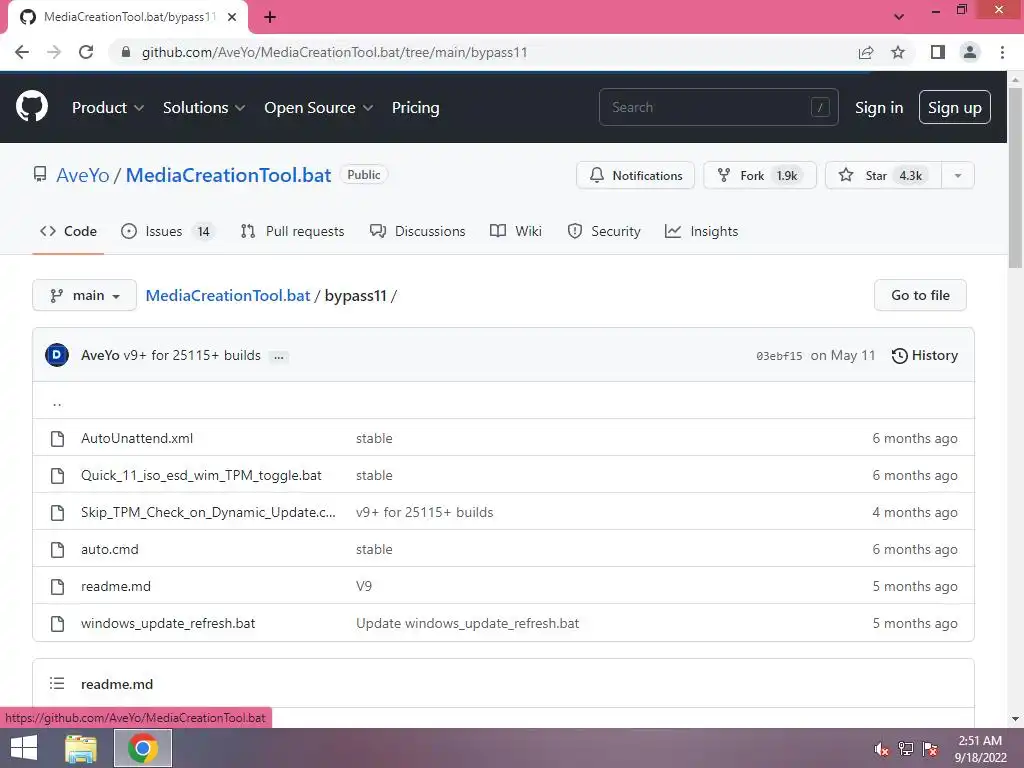Screen dimensions: 1024x768
Task: Open the tab search chevron in title bar
Action: (x=899, y=17)
